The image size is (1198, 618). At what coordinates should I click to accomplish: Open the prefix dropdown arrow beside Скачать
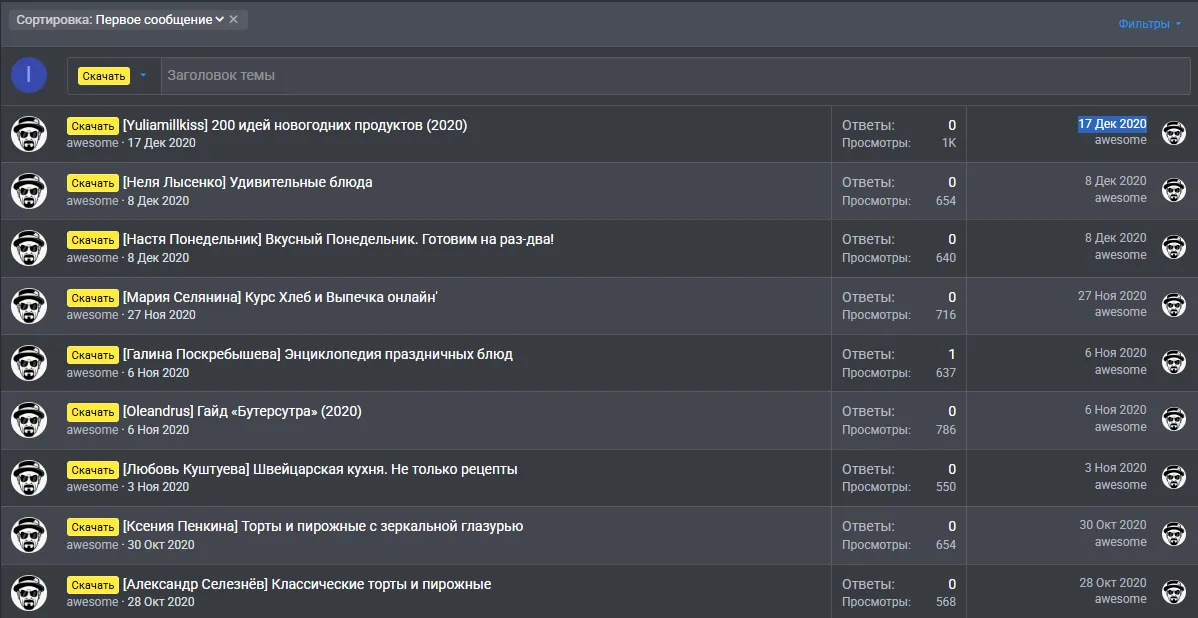(x=143, y=76)
